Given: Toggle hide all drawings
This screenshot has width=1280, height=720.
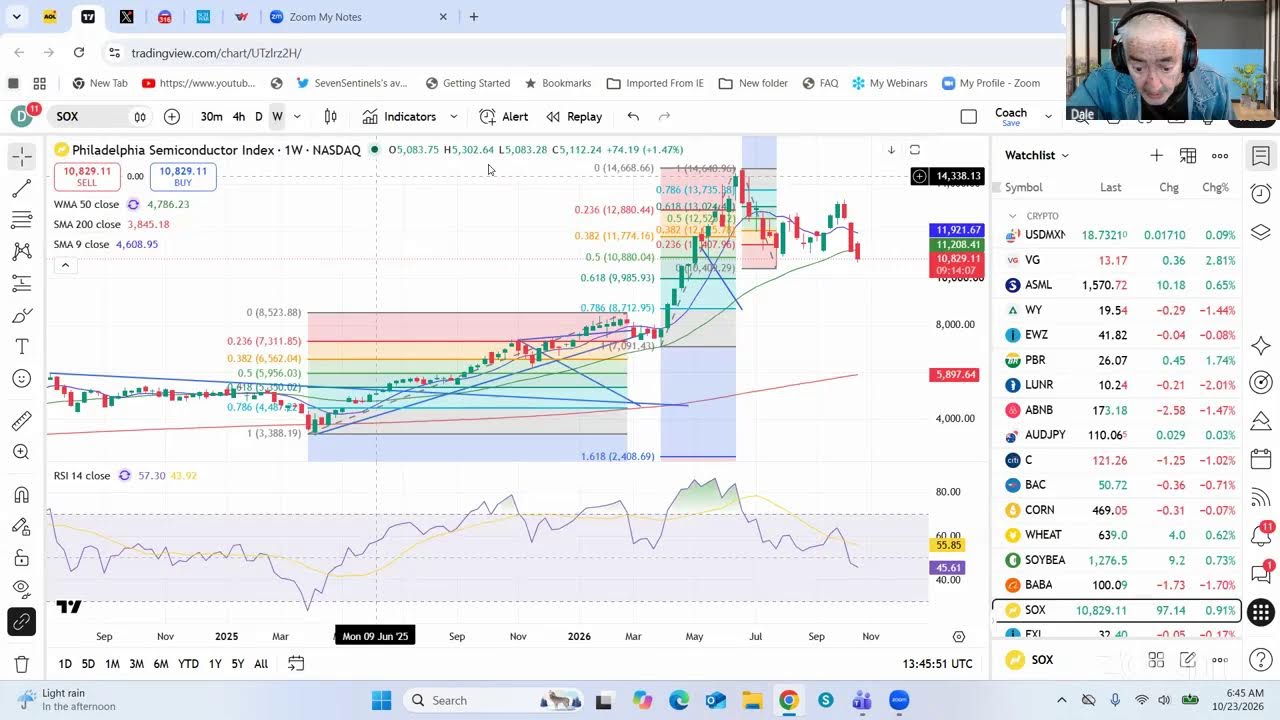Looking at the screenshot, I should point(21,590).
